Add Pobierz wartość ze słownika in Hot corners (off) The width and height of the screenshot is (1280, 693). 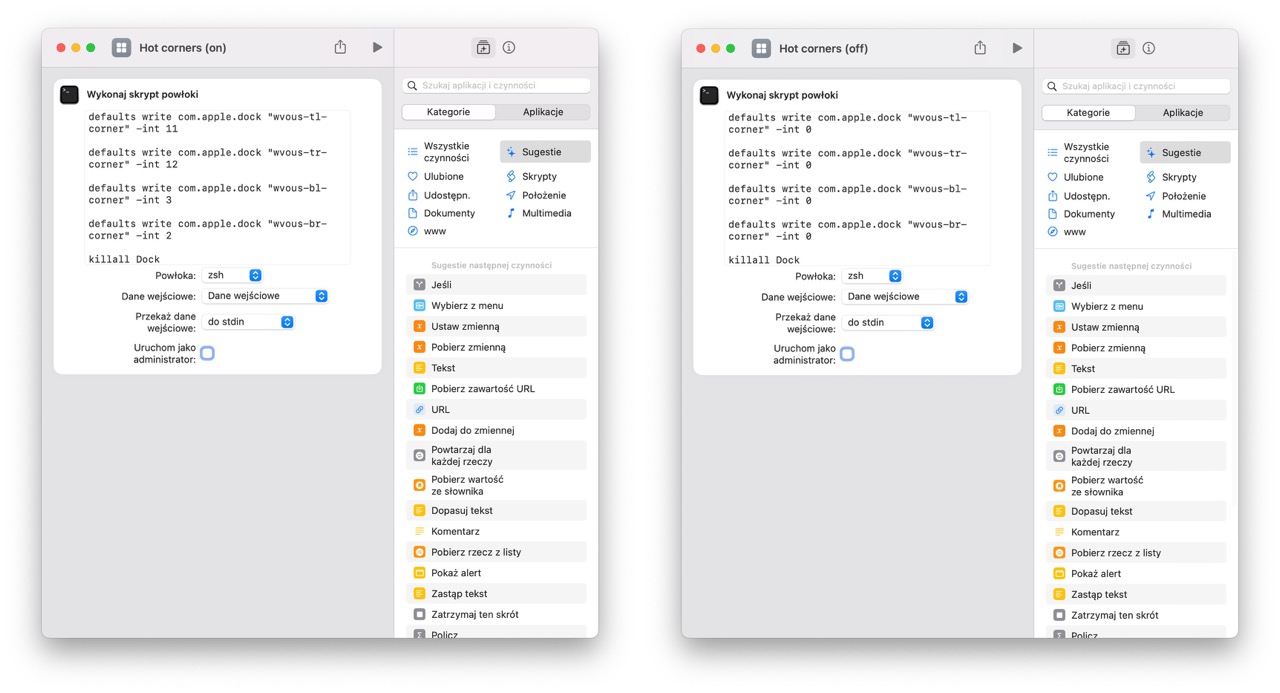click(1136, 486)
